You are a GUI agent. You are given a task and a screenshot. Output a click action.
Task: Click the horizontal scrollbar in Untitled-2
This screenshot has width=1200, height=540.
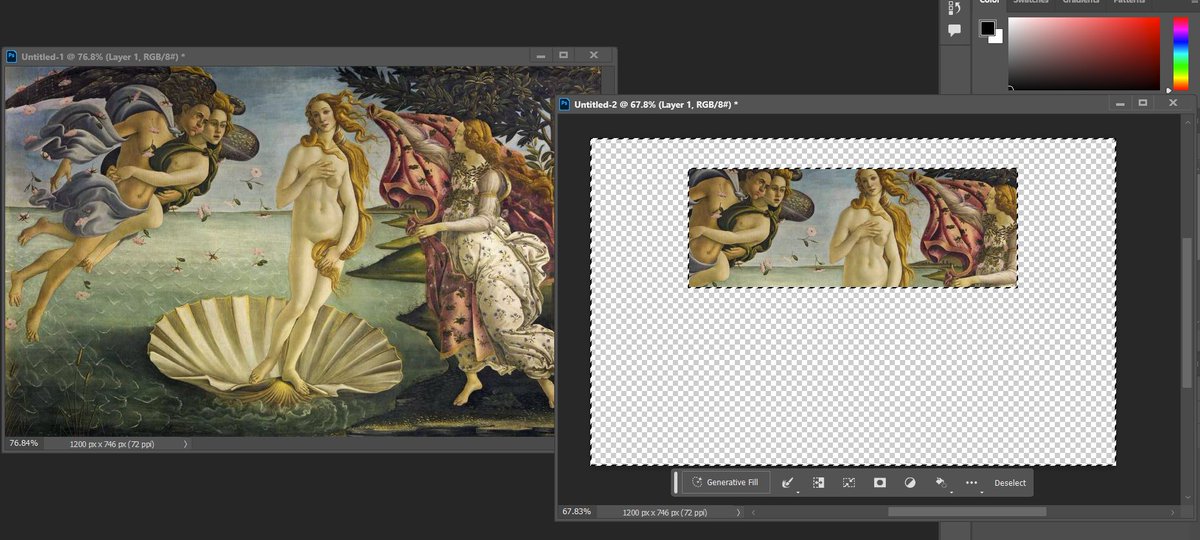[x=967, y=512]
